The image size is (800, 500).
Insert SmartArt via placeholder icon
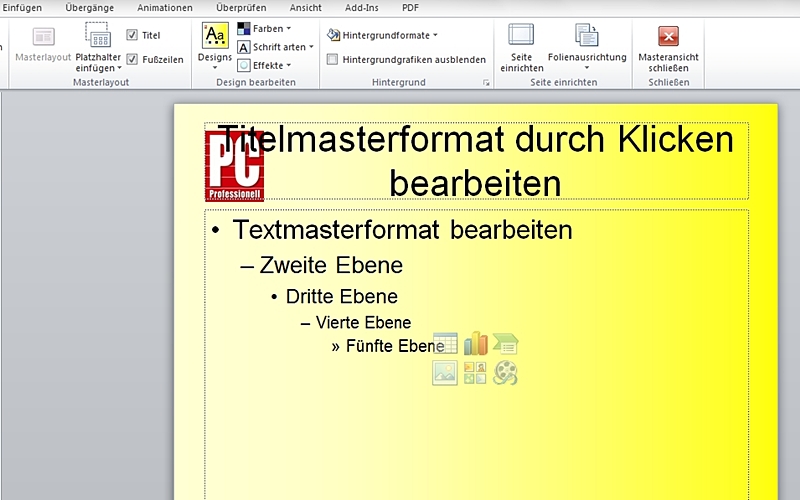[506, 343]
